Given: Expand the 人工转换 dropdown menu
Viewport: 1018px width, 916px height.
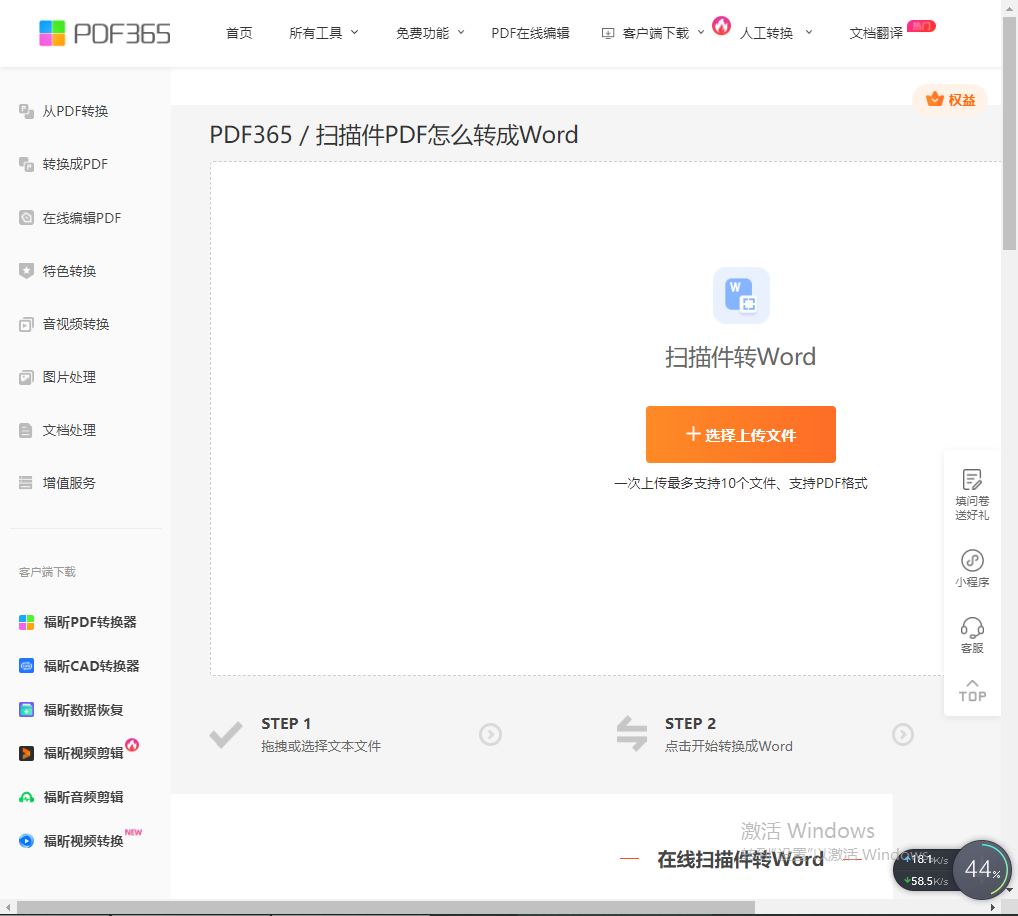Looking at the screenshot, I should coord(776,33).
